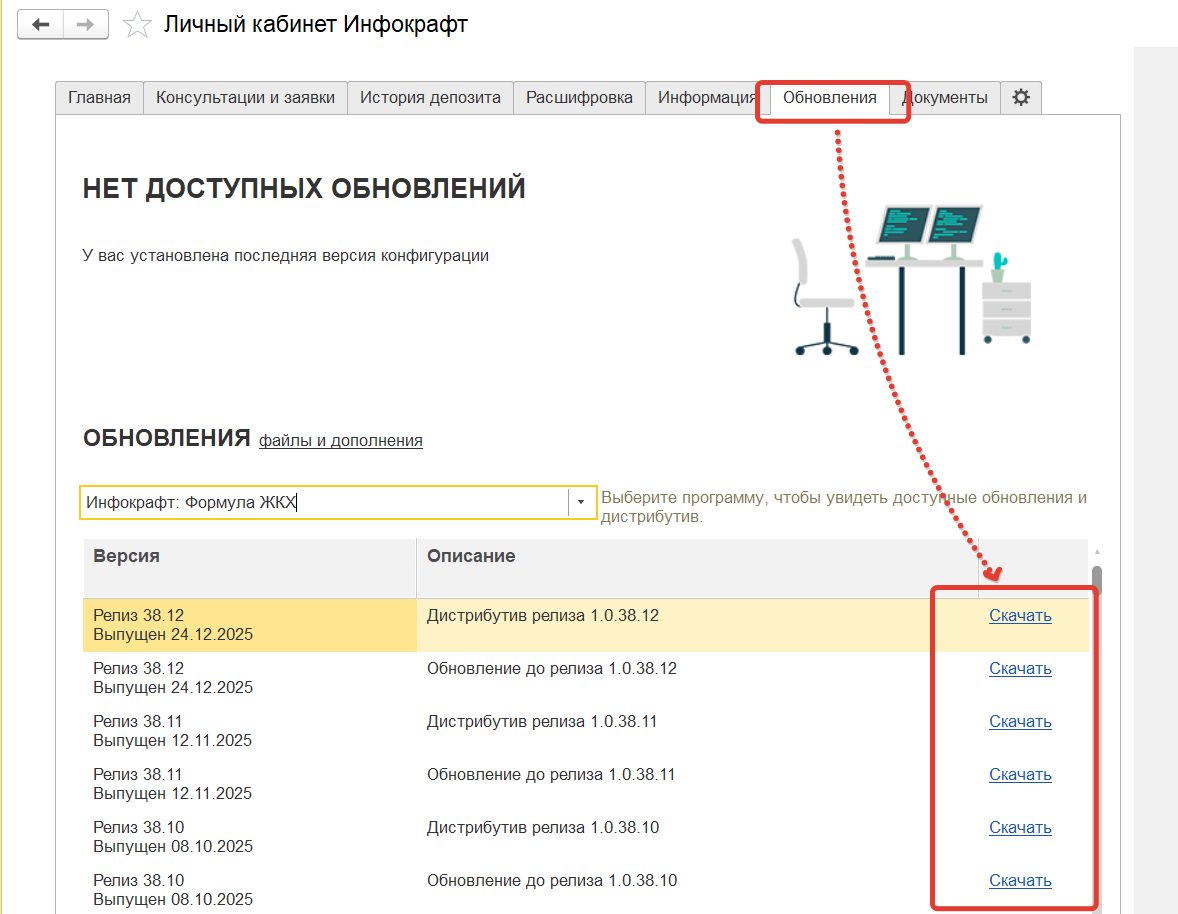
Task: Open the Документы tab
Action: pyautogui.click(x=947, y=98)
